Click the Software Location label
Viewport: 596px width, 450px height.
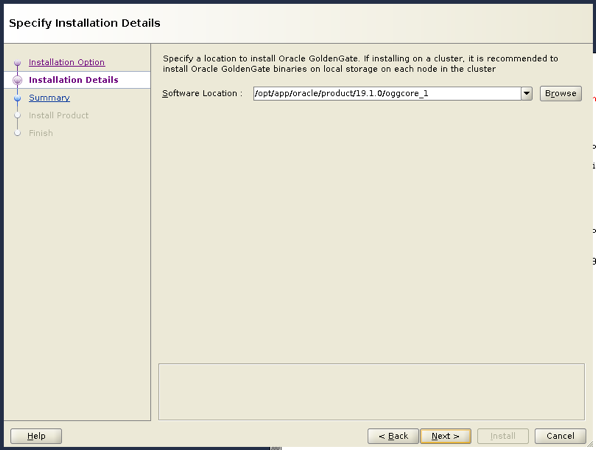click(202, 93)
